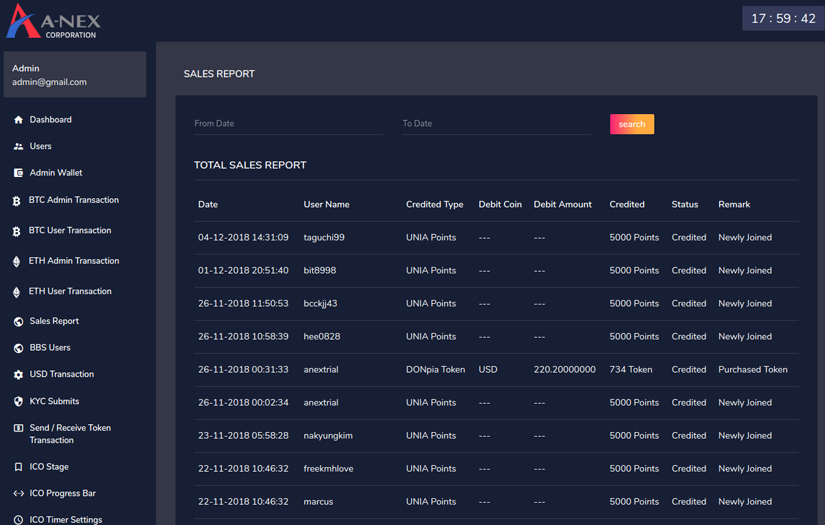Open USD Transaction in sidebar
Viewport: 825px width, 525px height.
coord(62,374)
